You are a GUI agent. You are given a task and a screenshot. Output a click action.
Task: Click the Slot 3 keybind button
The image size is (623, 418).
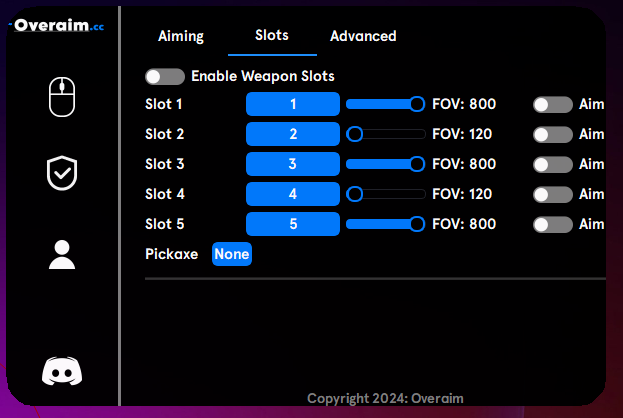tap(293, 164)
